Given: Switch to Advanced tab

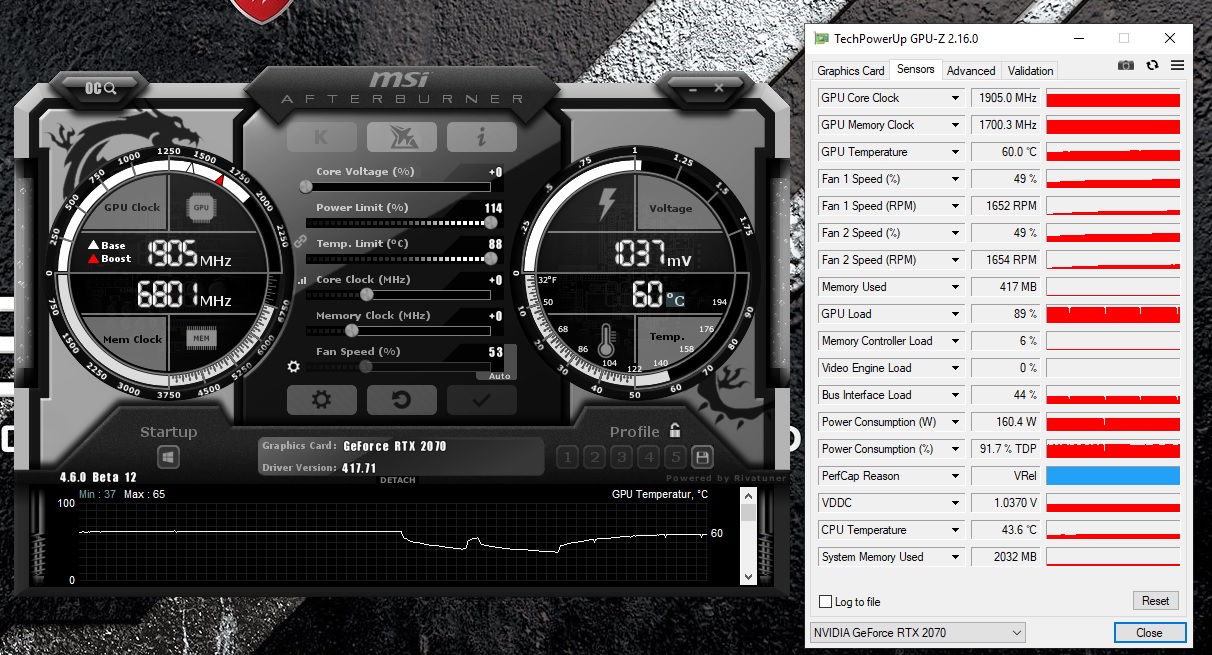Looking at the screenshot, I should [x=971, y=71].
